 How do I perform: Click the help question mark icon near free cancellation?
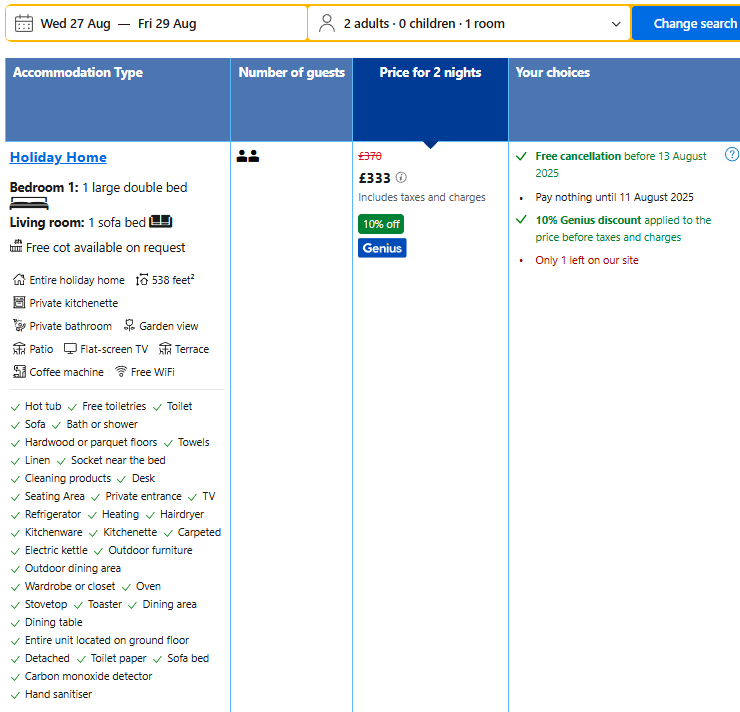tap(732, 154)
